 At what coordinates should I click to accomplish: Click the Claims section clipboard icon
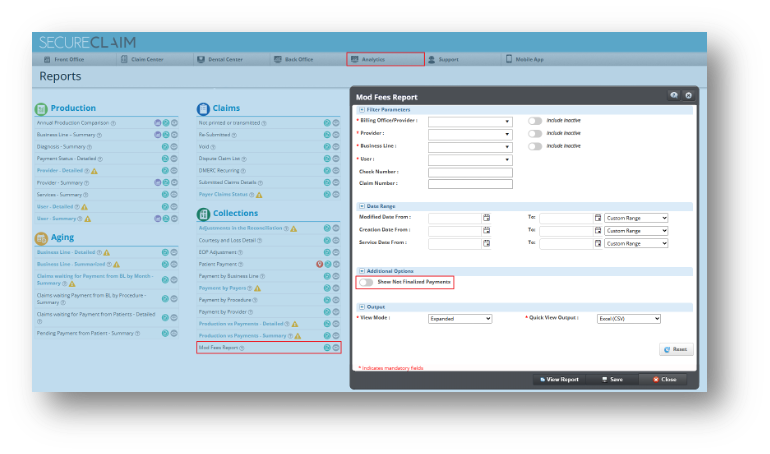tap(204, 108)
